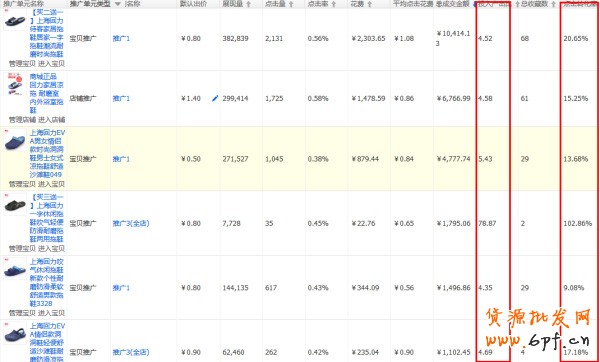The image size is (600, 362).
Task: Select the 2,131 clicks cell
Action: click(274, 39)
